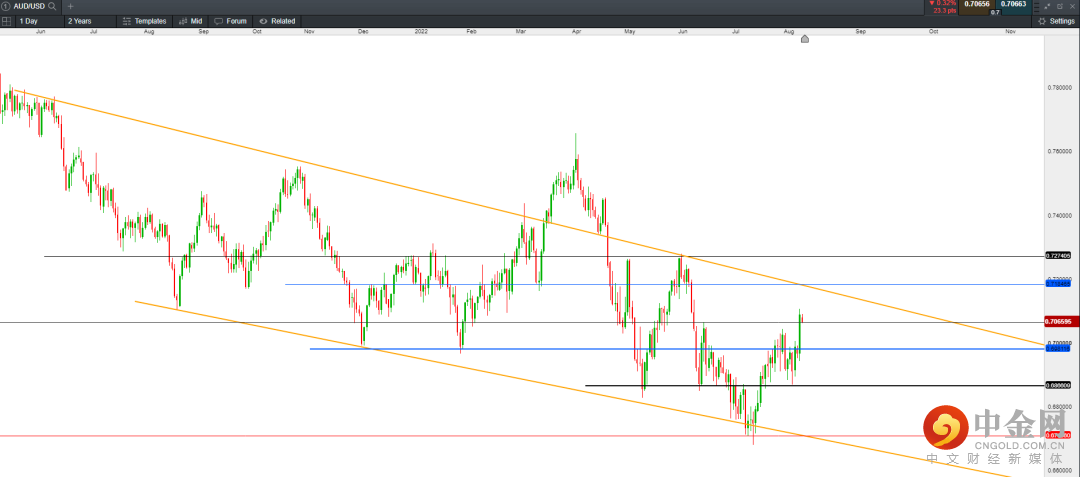The width and height of the screenshot is (1080, 477).
Task: Click the 23.3 pts change value
Action: click(944, 11)
